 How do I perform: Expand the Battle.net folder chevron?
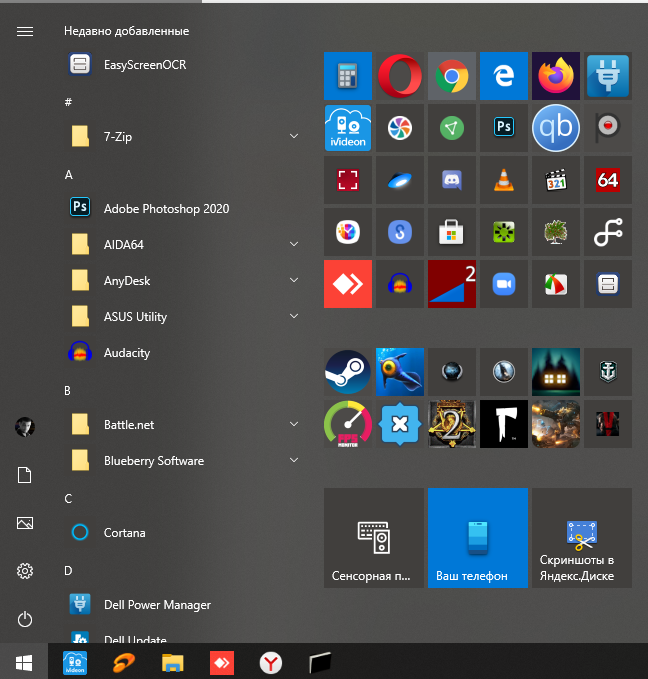(294, 424)
